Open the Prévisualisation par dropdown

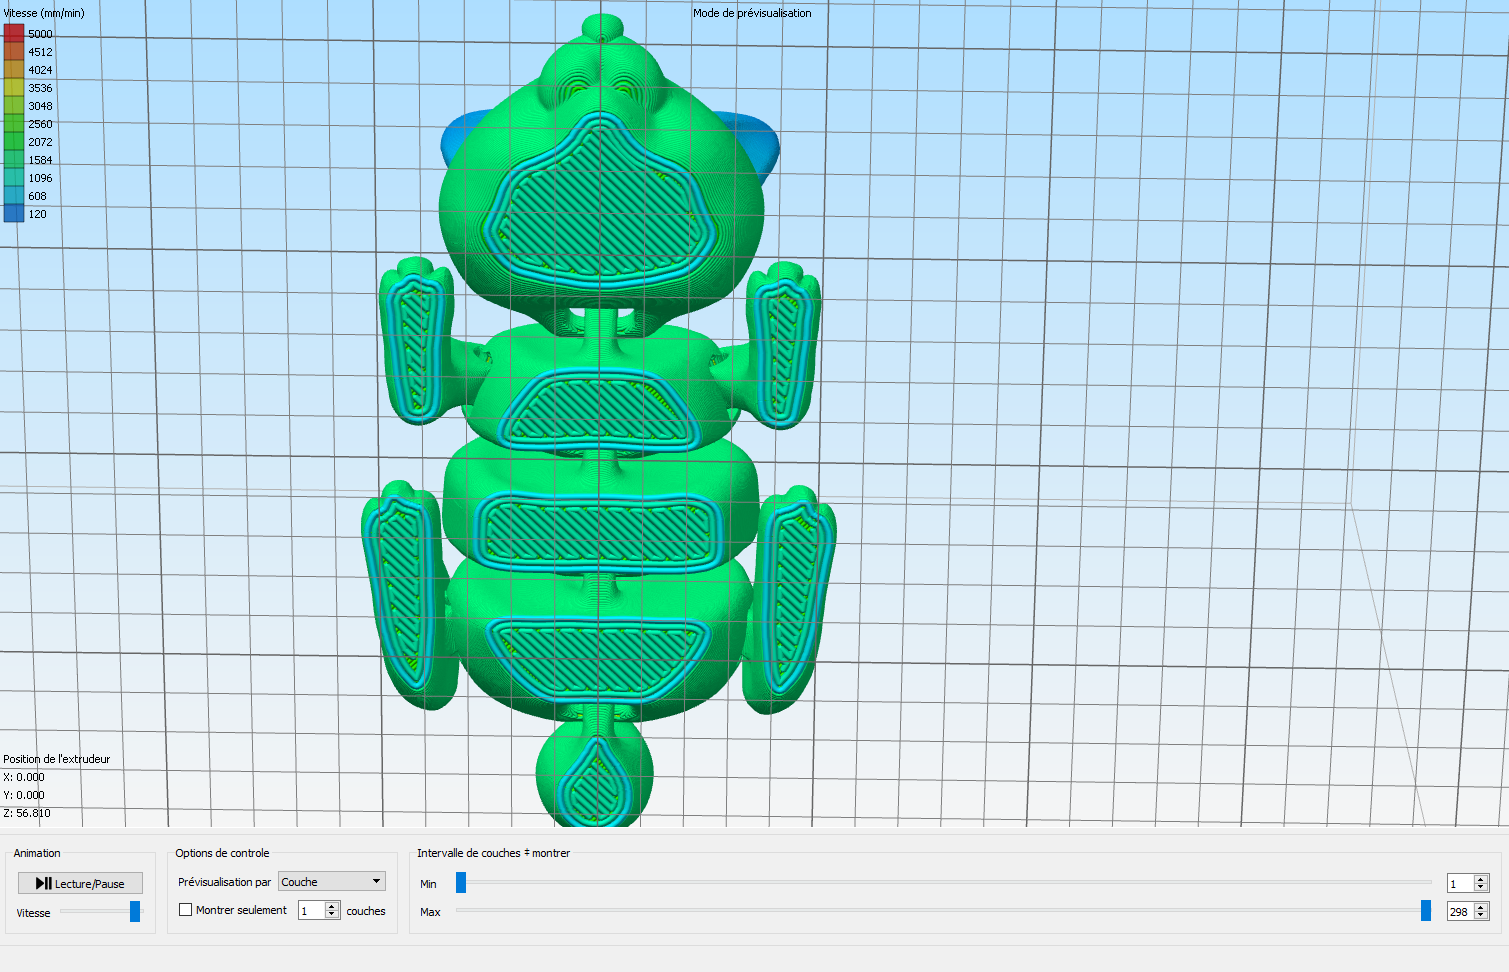pos(331,881)
